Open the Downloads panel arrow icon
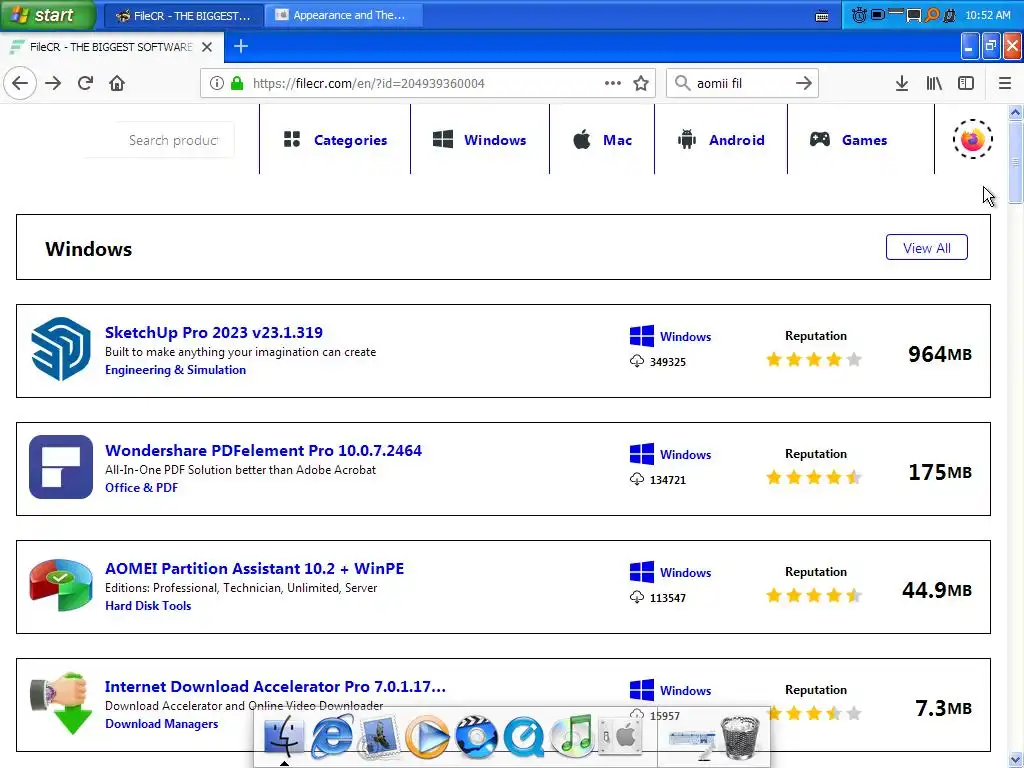 (902, 83)
